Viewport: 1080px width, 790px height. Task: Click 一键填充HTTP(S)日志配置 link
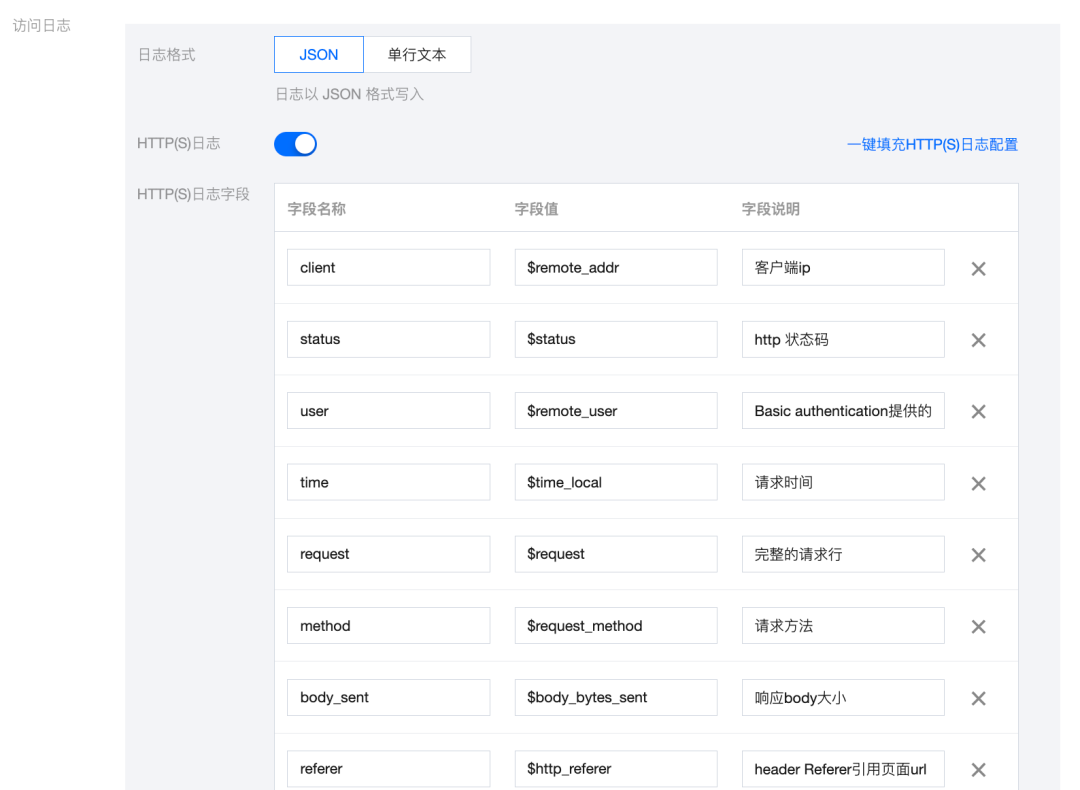click(932, 145)
